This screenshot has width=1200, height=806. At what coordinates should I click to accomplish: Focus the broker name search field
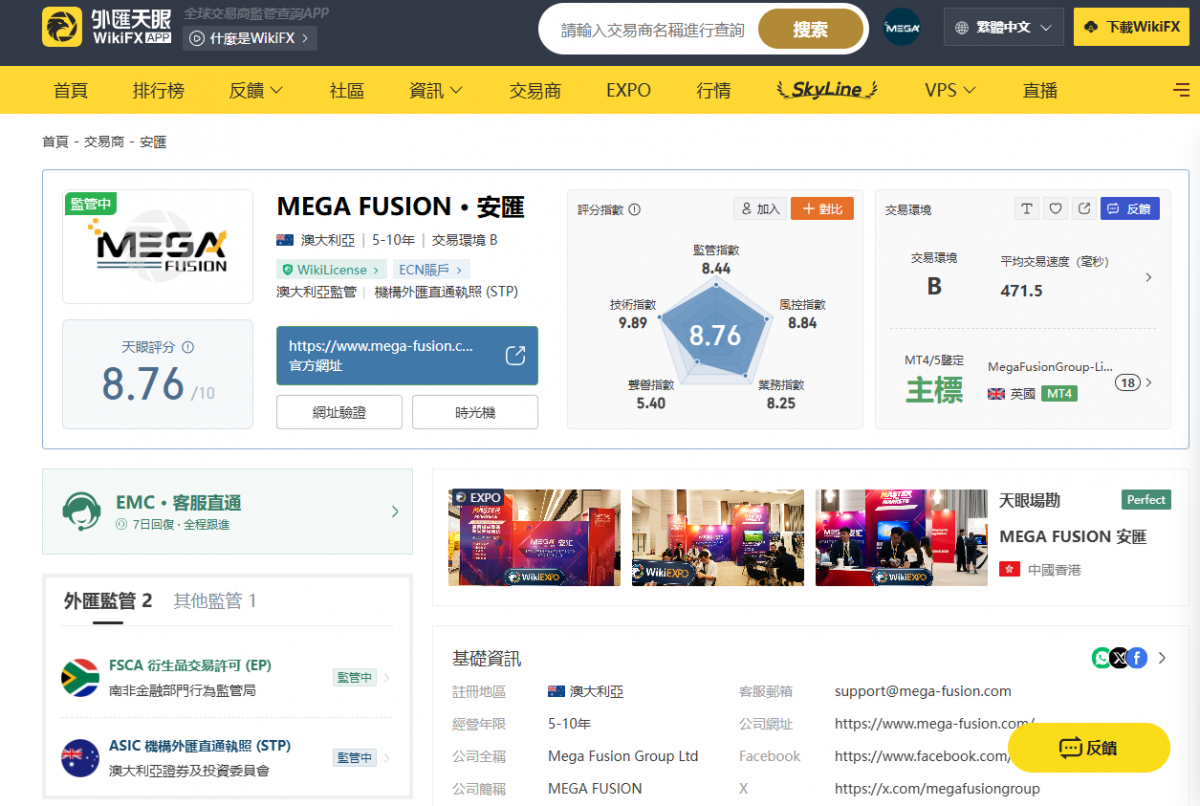coord(652,30)
